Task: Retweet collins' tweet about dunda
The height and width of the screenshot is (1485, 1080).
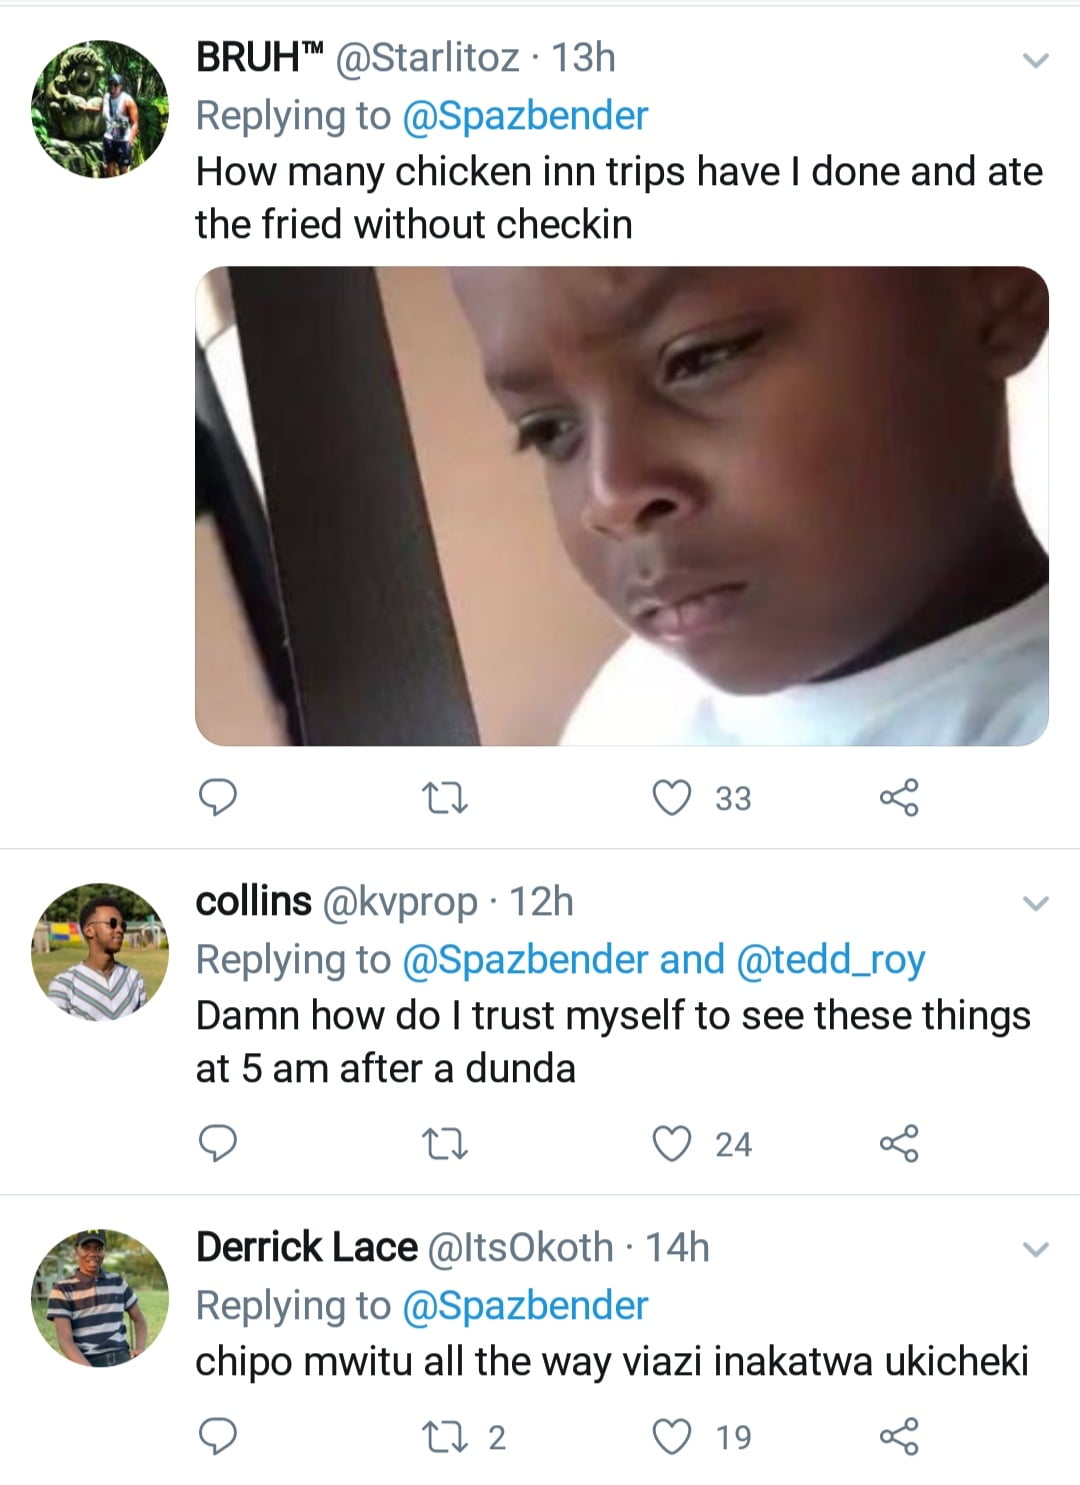Action: pos(445,1144)
